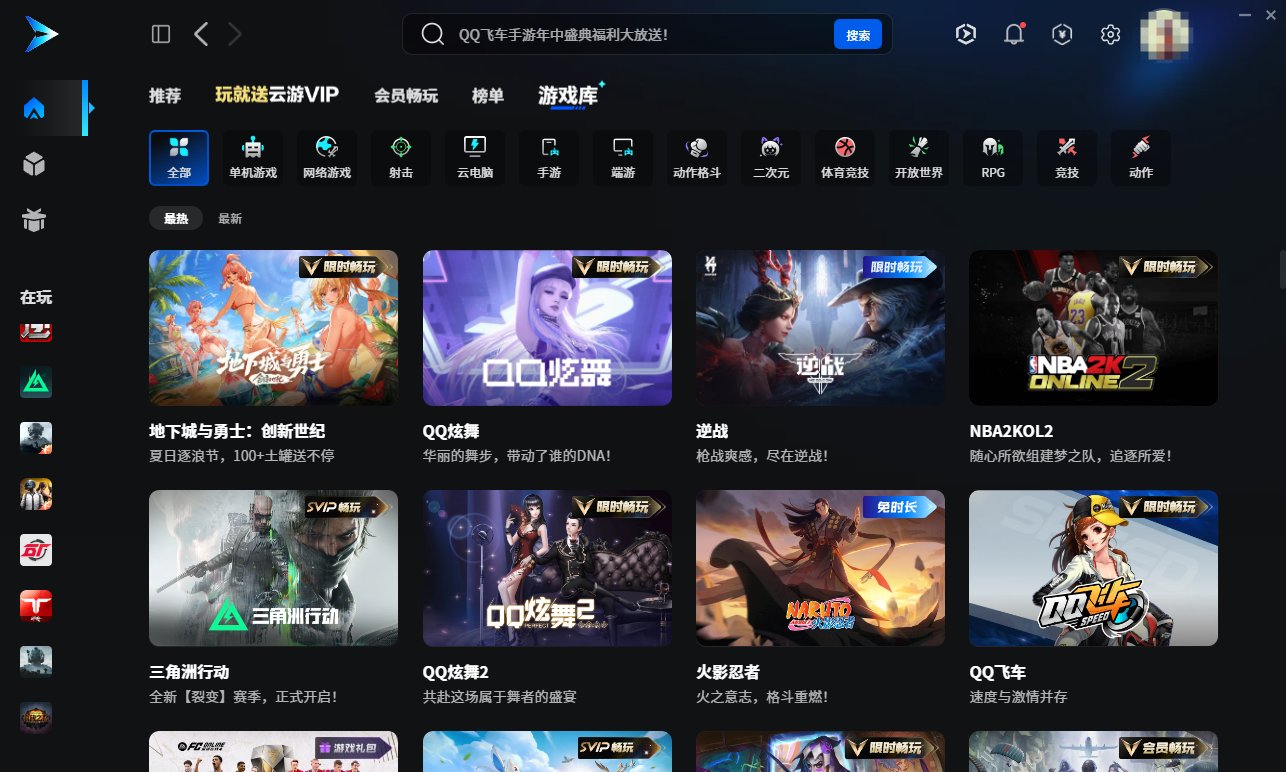The width and height of the screenshot is (1286, 772).
Task: Open the settings gear
Action: pyautogui.click(x=1110, y=34)
